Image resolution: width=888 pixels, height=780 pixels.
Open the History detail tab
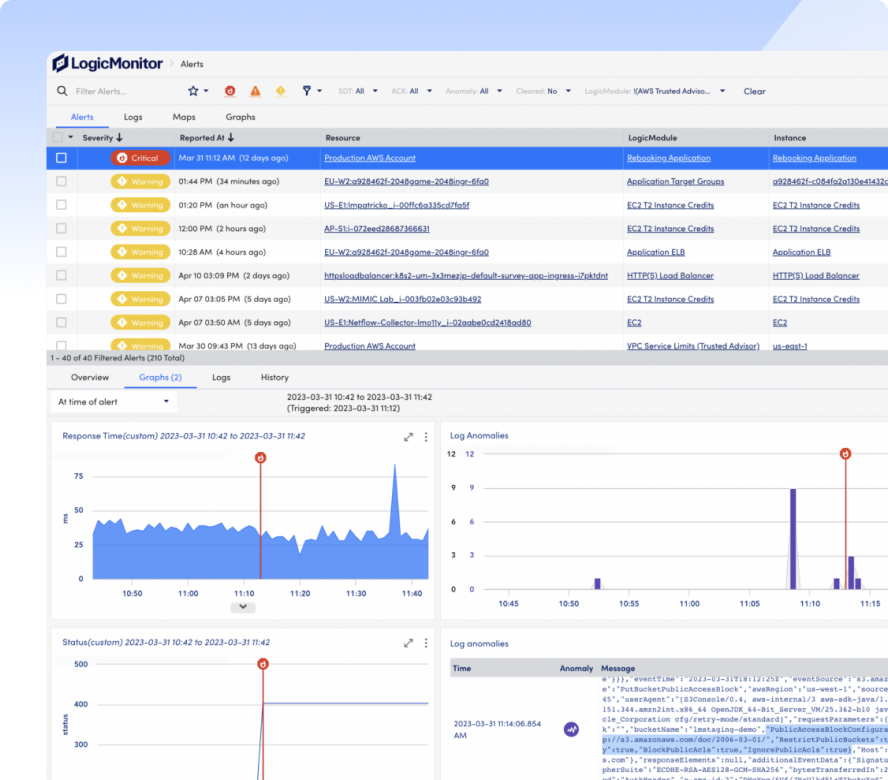[275, 377]
